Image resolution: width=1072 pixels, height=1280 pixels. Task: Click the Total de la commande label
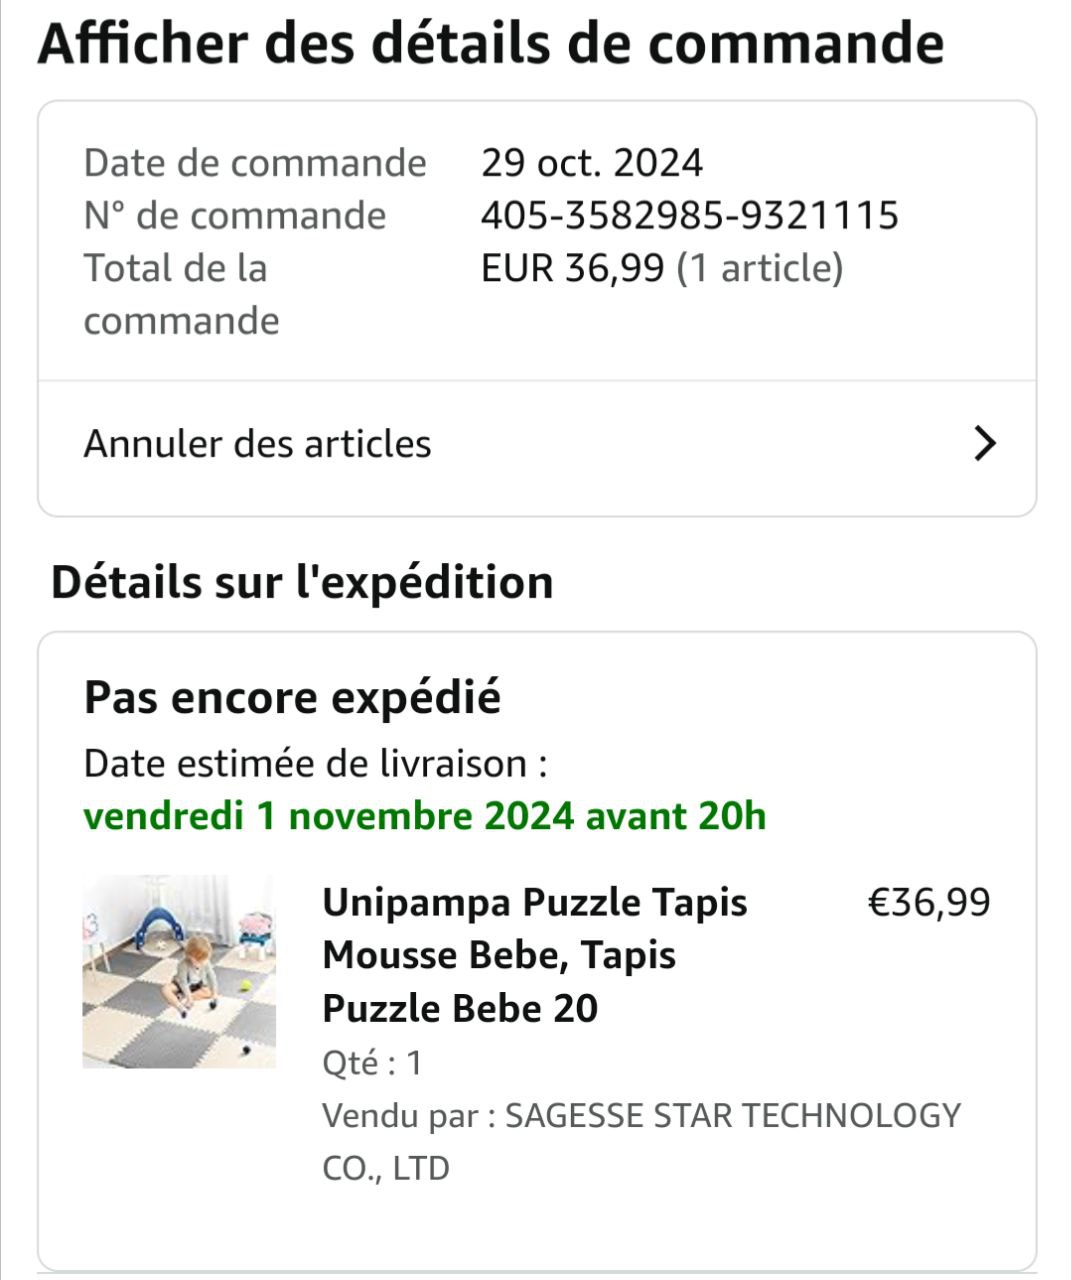tap(181, 294)
